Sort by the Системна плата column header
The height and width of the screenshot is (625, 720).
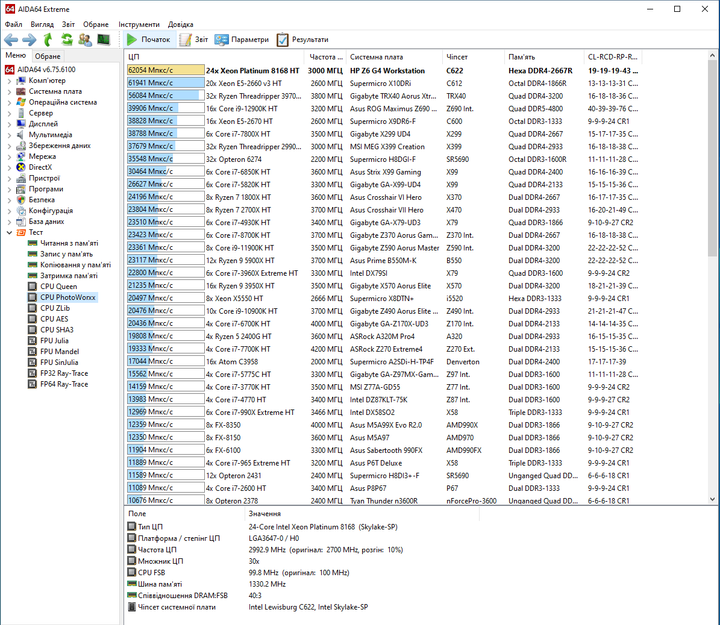coord(394,57)
